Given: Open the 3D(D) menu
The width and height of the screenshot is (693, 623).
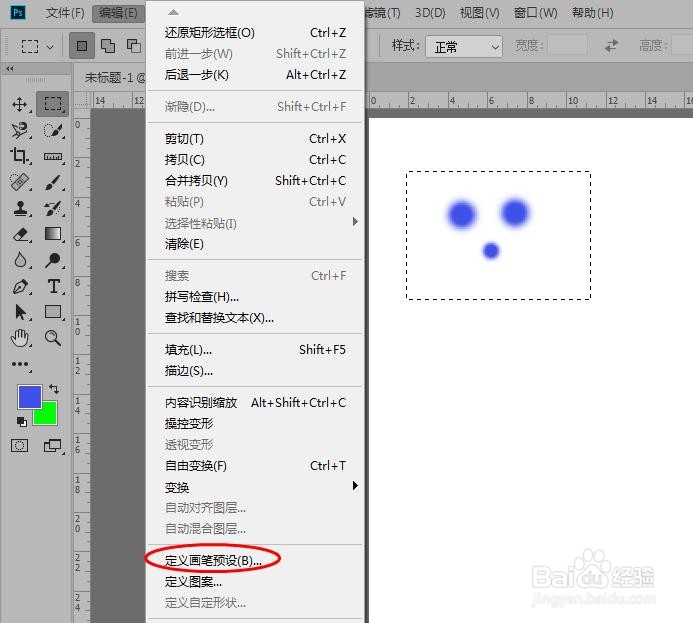Looking at the screenshot, I should coord(430,13).
